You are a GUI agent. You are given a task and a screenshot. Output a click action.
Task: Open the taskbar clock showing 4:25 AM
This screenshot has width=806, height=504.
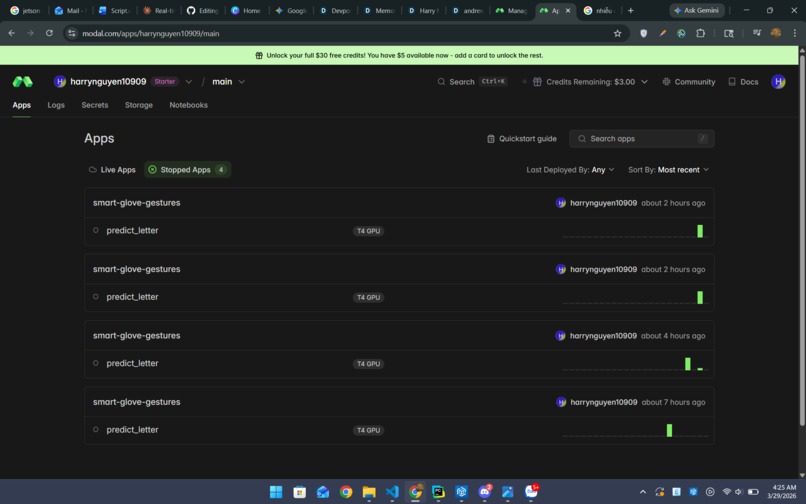click(x=782, y=492)
